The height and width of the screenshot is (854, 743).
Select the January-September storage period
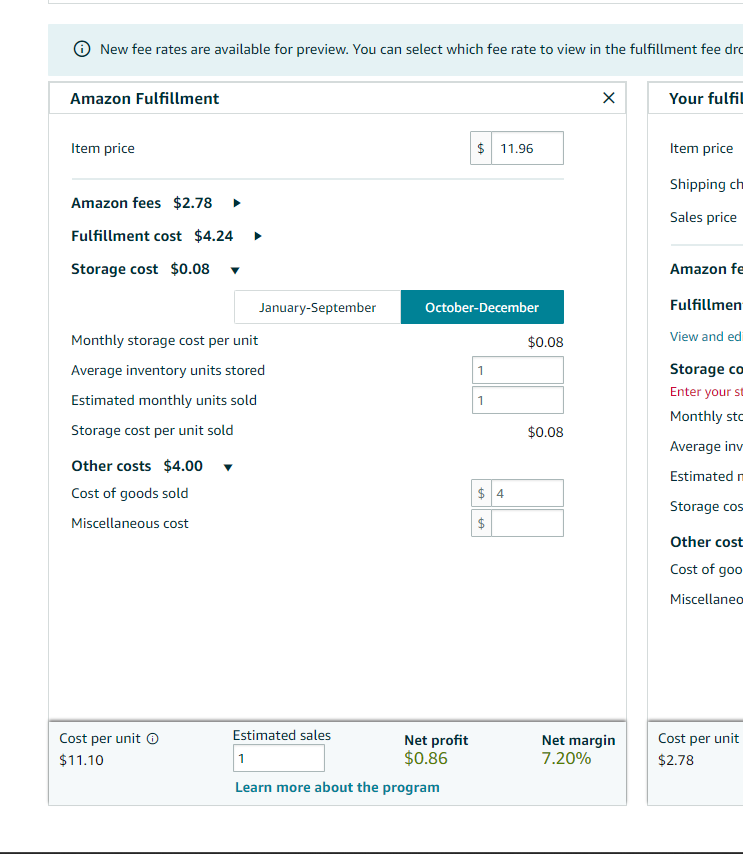click(x=318, y=307)
